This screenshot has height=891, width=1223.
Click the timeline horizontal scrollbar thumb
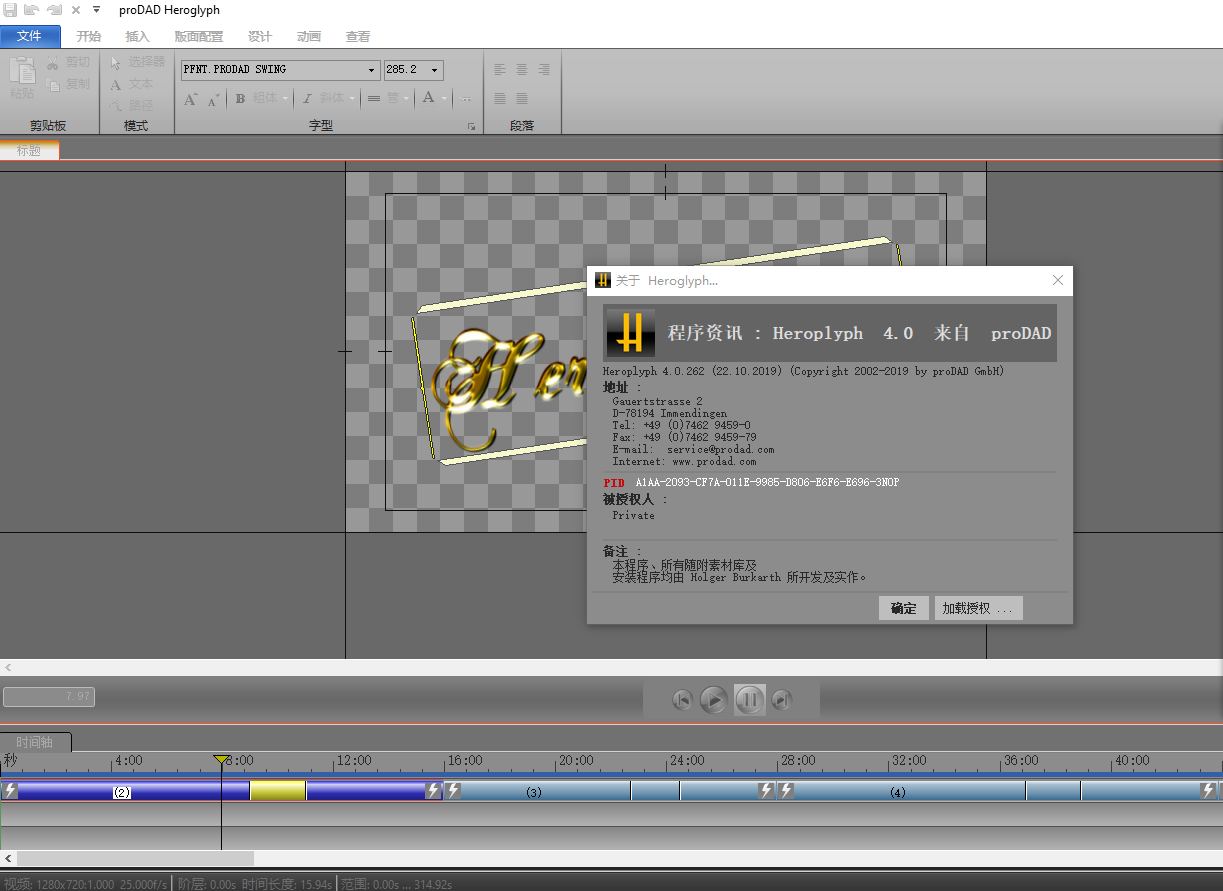pos(135,858)
